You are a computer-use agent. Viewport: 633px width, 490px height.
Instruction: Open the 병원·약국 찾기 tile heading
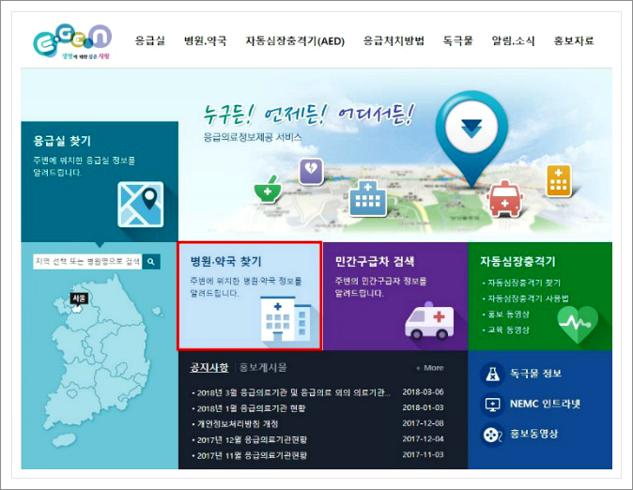226,261
